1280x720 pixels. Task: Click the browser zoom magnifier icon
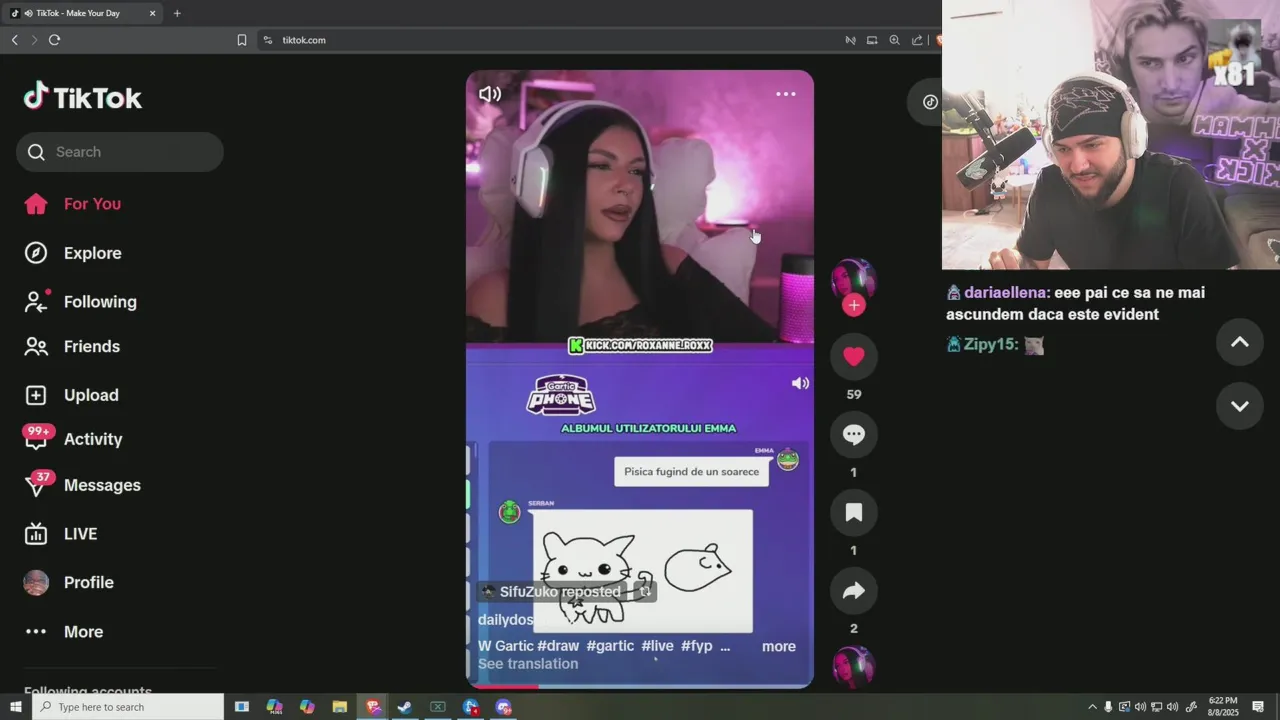pyautogui.click(x=894, y=40)
